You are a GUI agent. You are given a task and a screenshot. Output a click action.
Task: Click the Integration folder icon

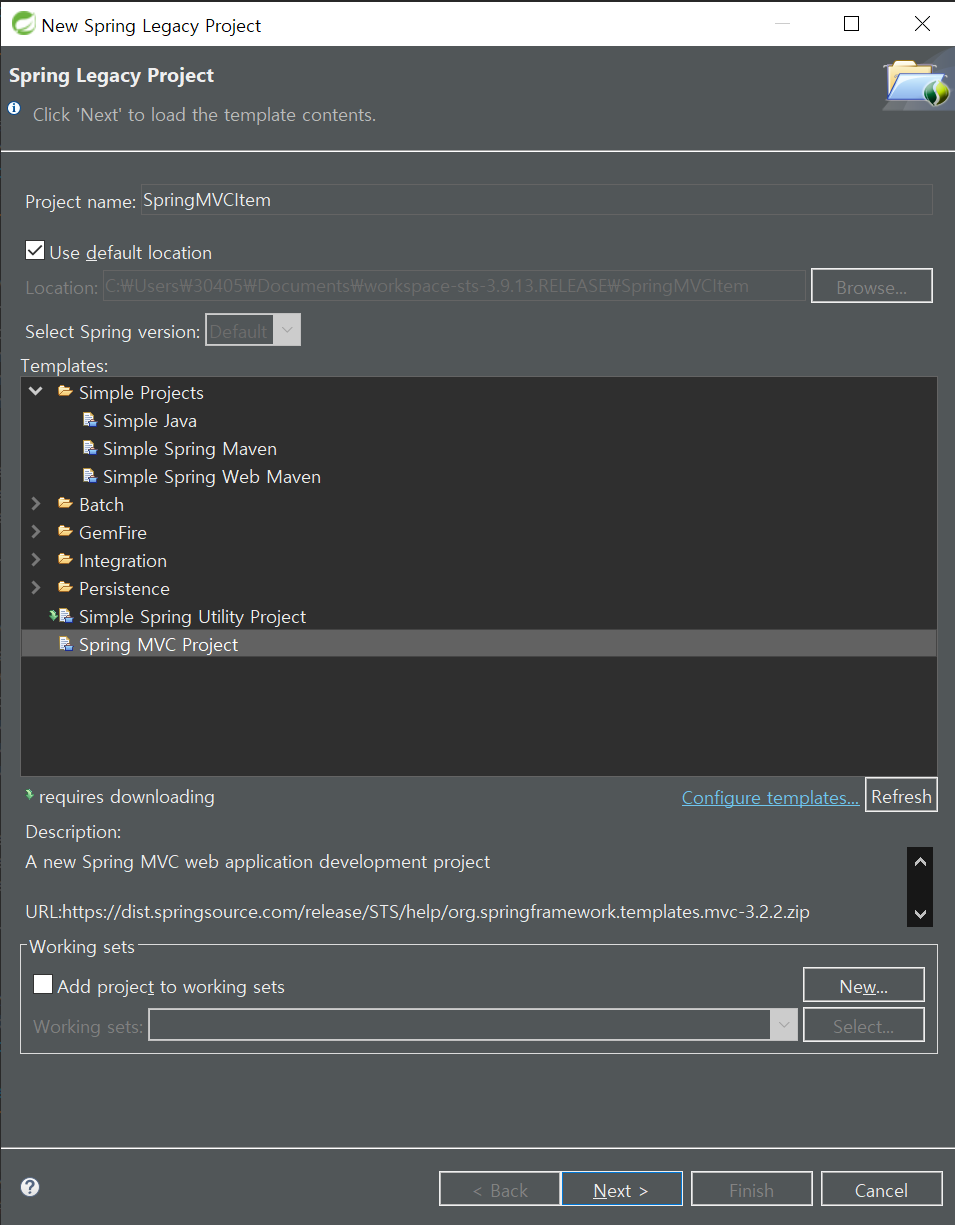point(65,560)
